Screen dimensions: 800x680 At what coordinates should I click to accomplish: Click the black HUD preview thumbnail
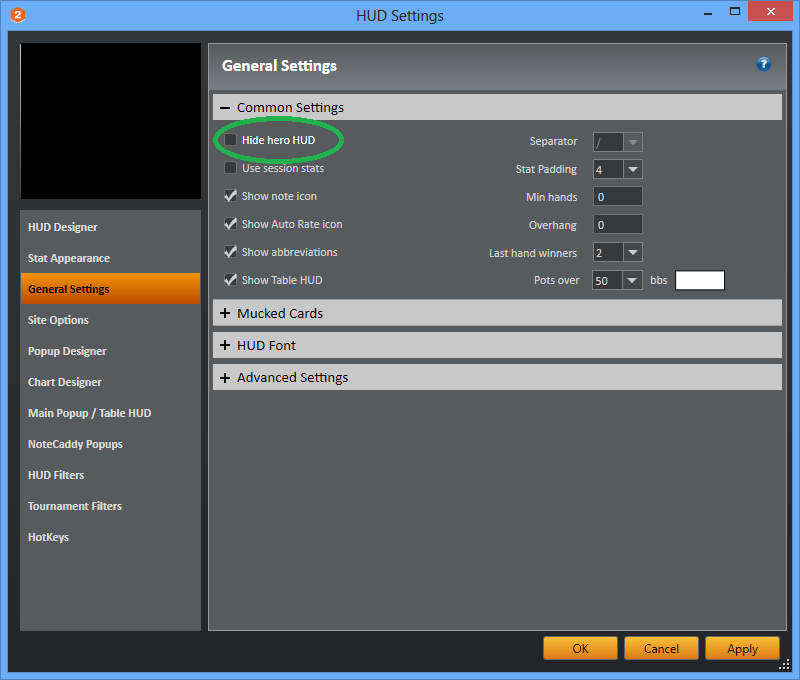[111, 121]
